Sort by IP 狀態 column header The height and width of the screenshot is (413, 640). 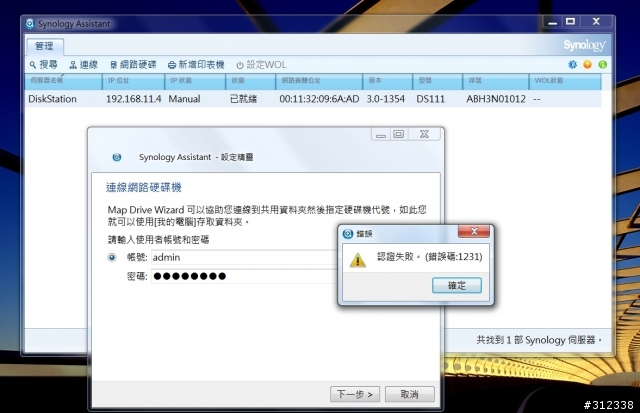point(196,81)
